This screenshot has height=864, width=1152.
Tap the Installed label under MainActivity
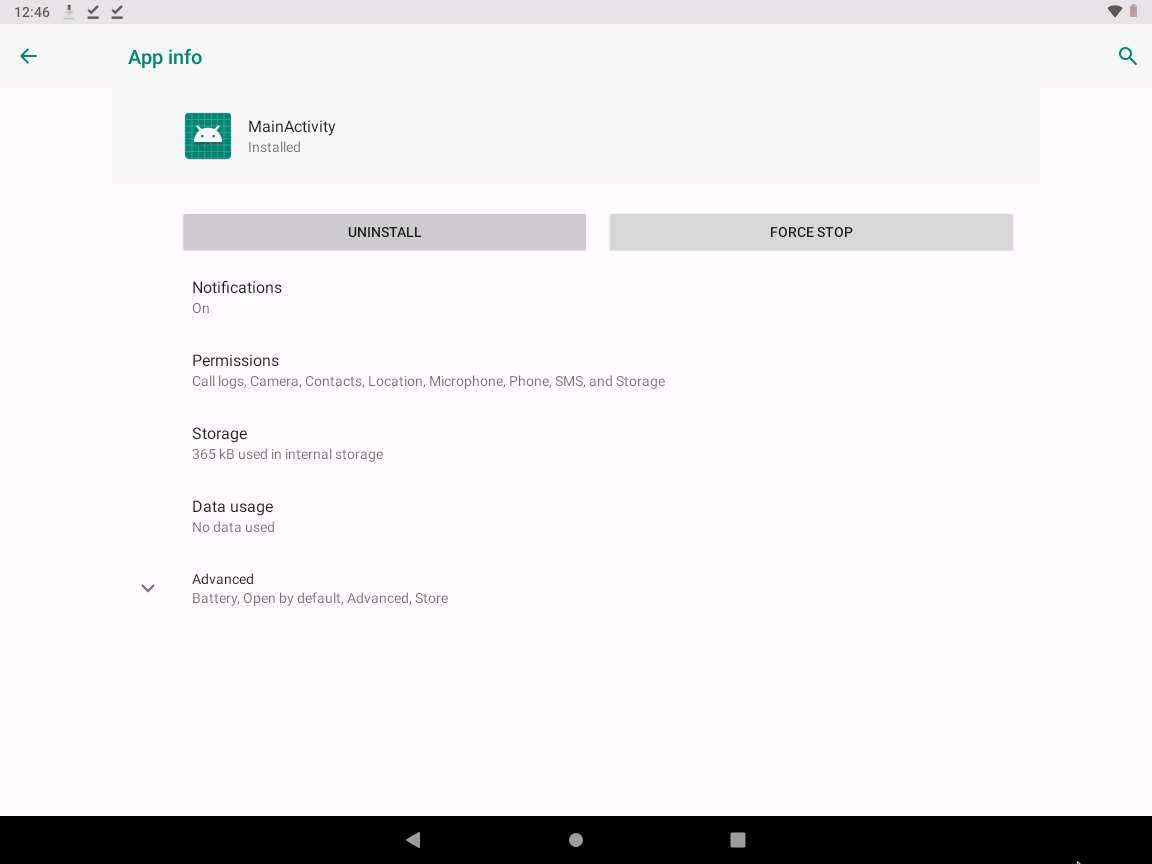pos(274,147)
